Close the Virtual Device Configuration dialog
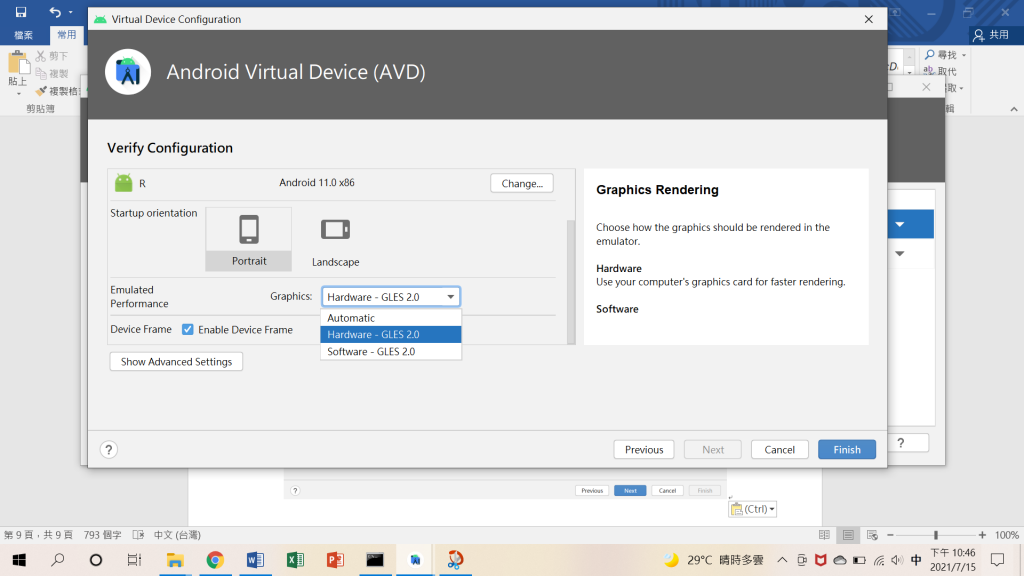This screenshot has height=576, width=1024. coord(869,19)
